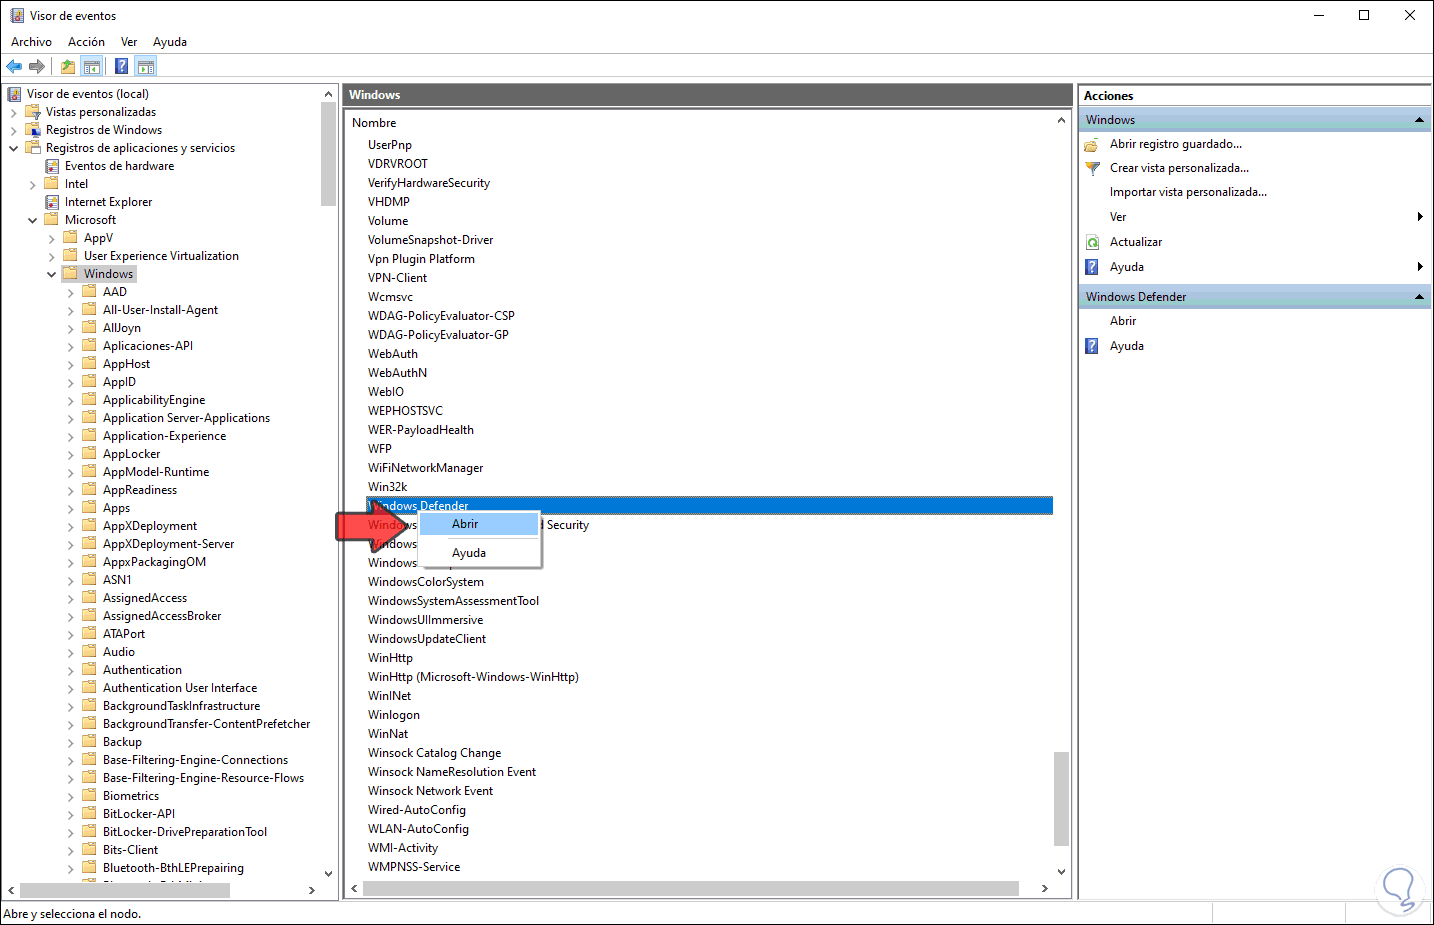Viewport: 1434px width, 925px height.
Task: Expand the Vistas personalizadas tree node
Action: tap(13, 113)
